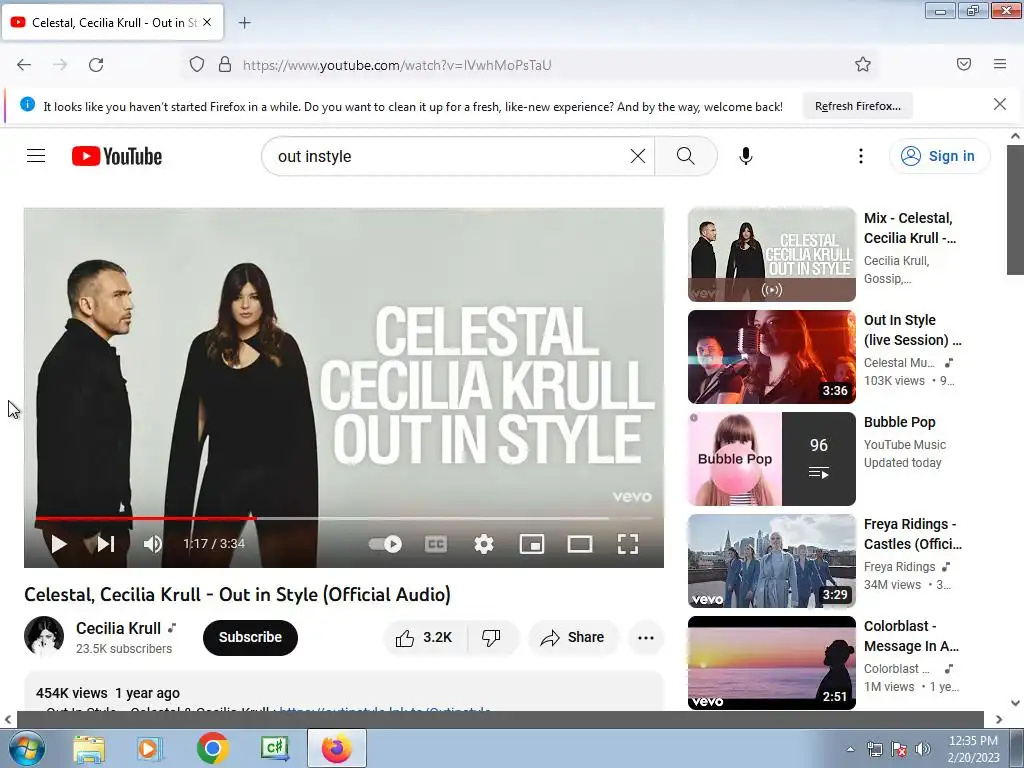Launch Google Chrome from taskbar
The width and height of the screenshot is (1024, 768).
(x=212, y=748)
